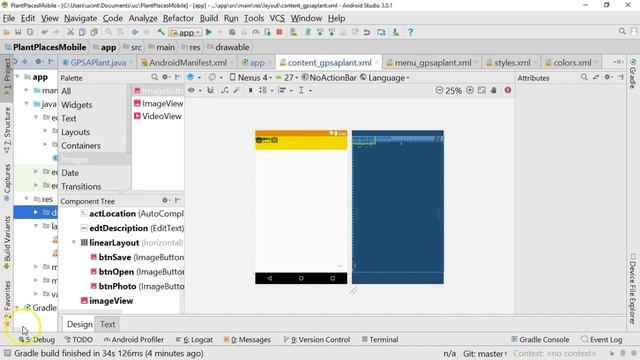Click the Cut scissors icon
The height and width of the screenshot is (360, 640).
click(x=70, y=32)
